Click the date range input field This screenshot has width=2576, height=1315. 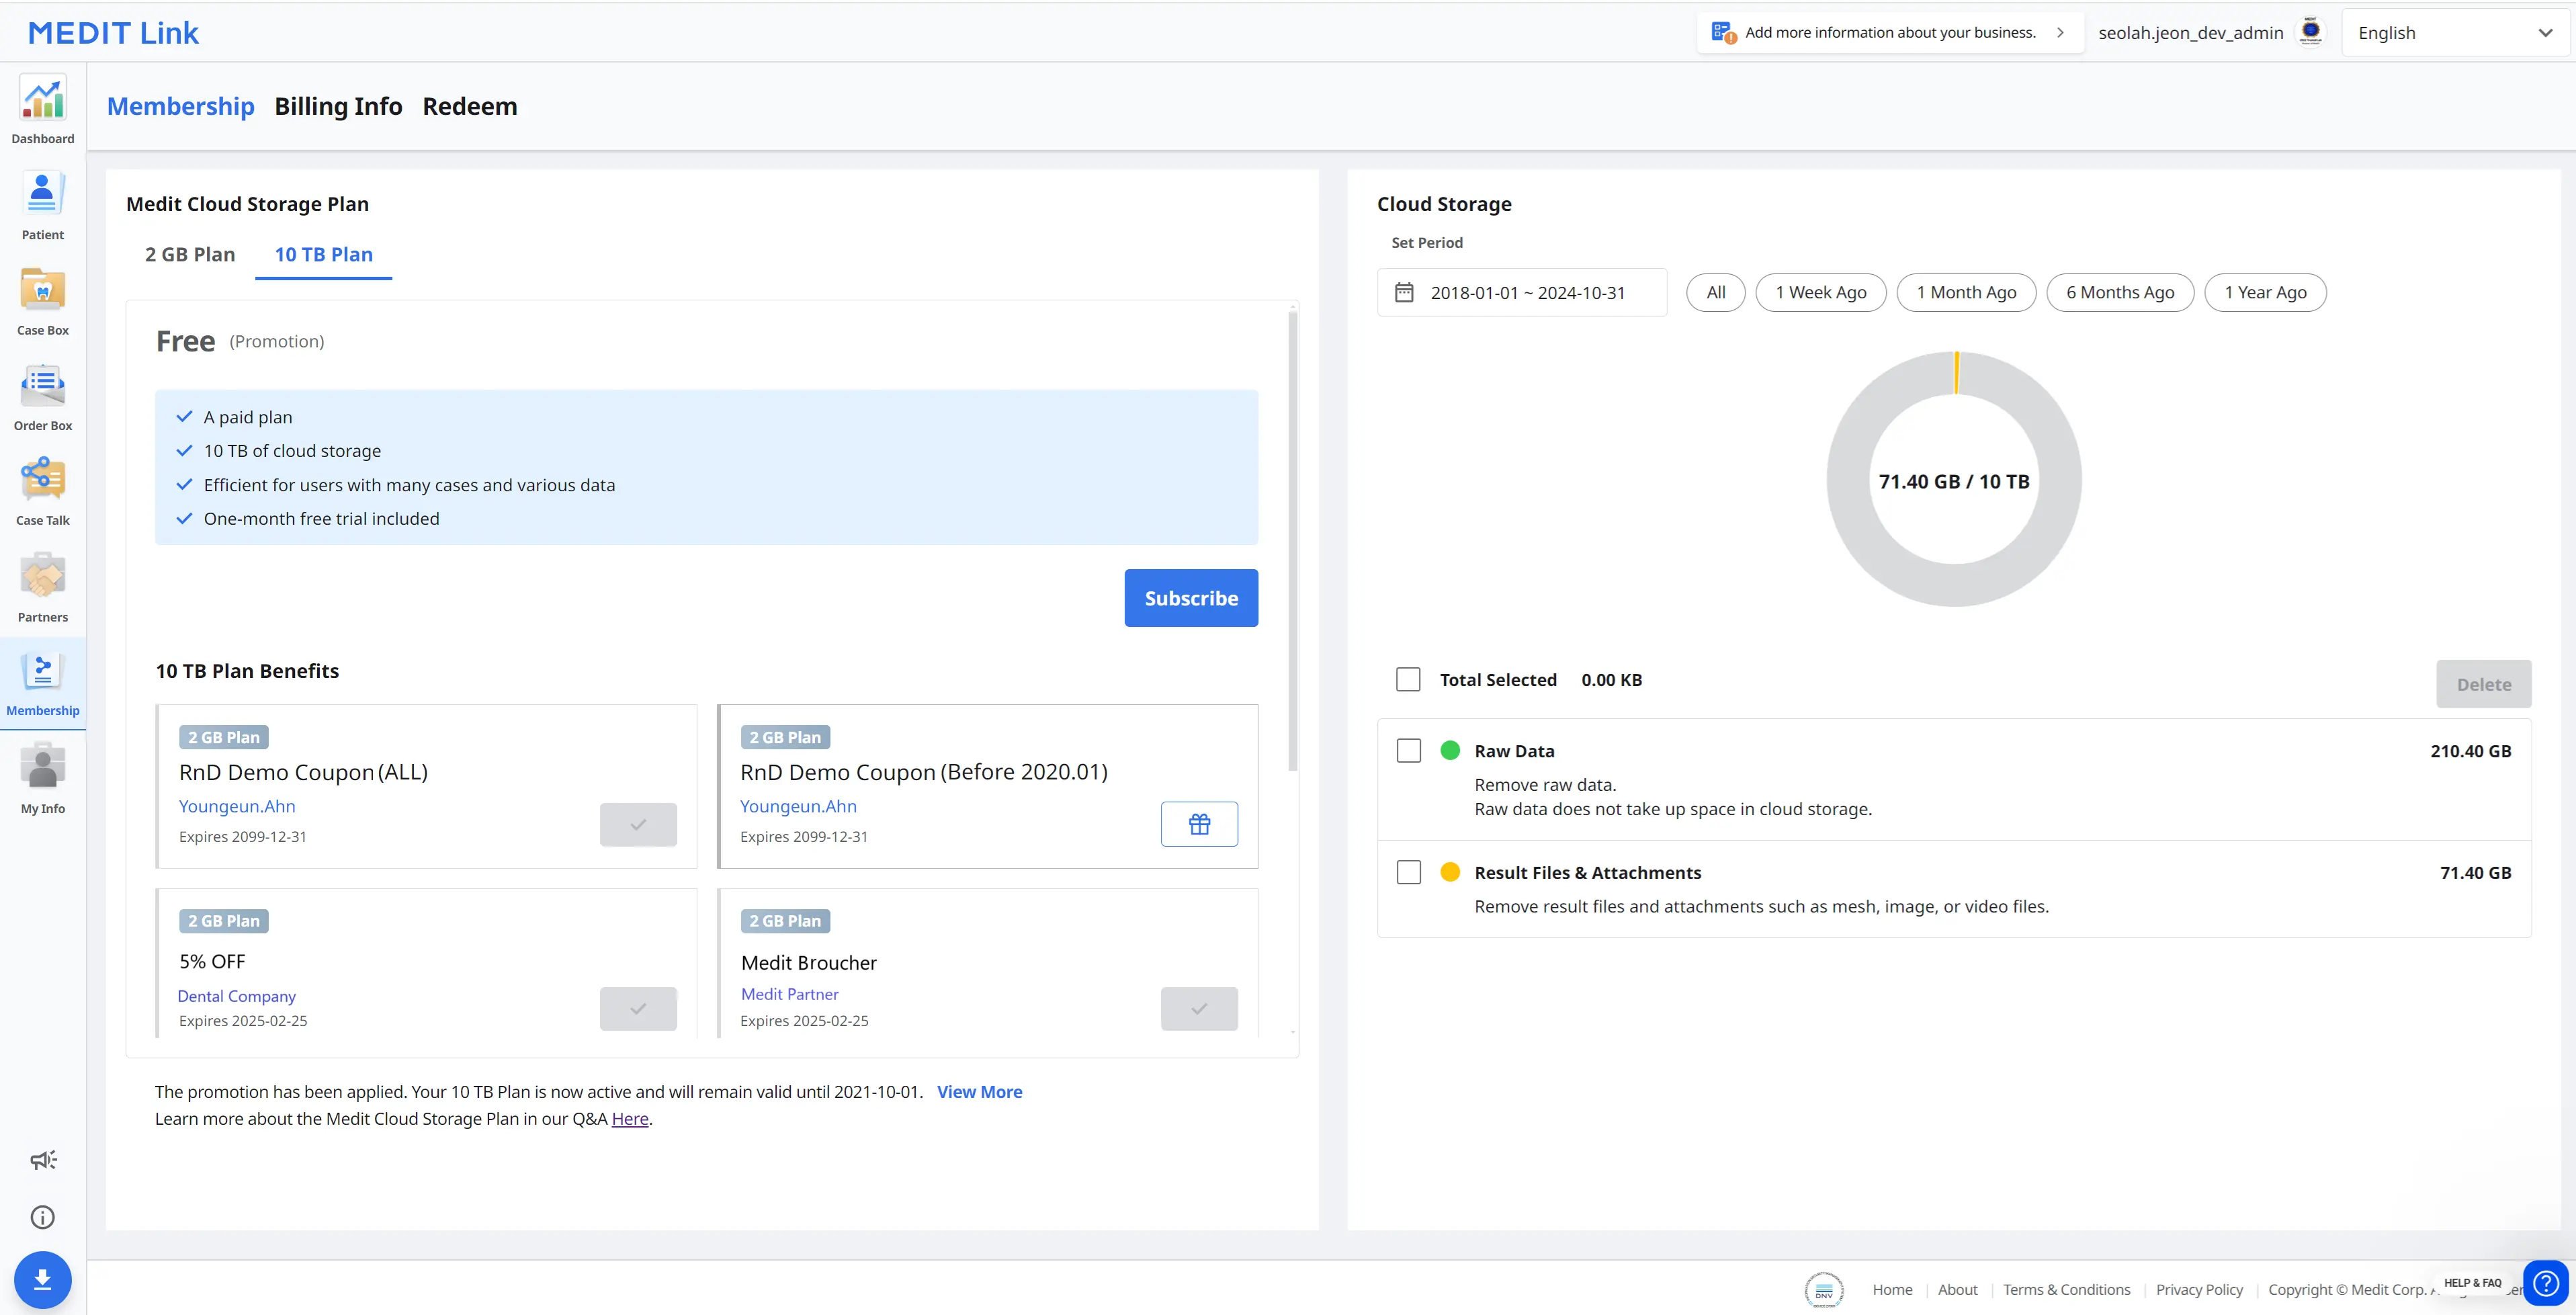coord(1522,292)
